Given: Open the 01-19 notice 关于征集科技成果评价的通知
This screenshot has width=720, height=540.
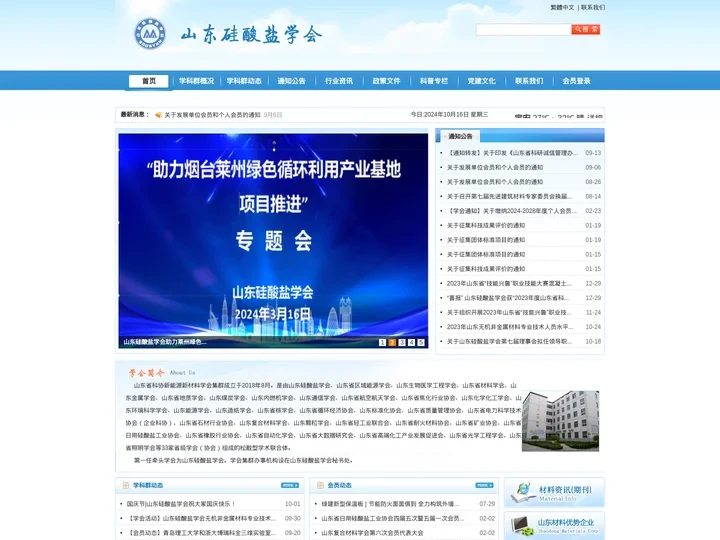Looking at the screenshot, I should 486,225.
